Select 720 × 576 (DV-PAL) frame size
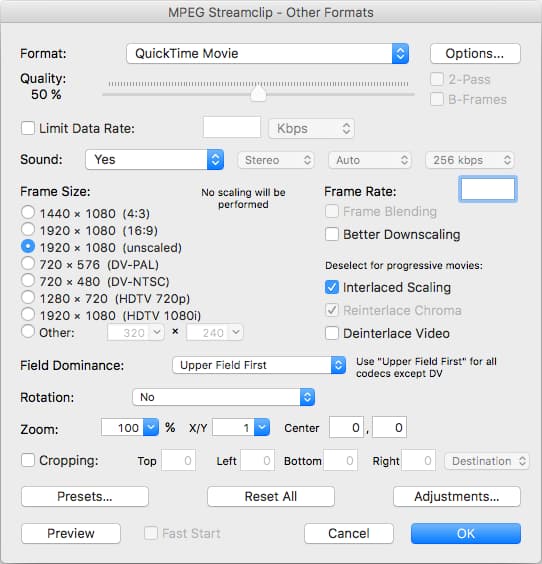The image size is (542, 564). pos(28,263)
